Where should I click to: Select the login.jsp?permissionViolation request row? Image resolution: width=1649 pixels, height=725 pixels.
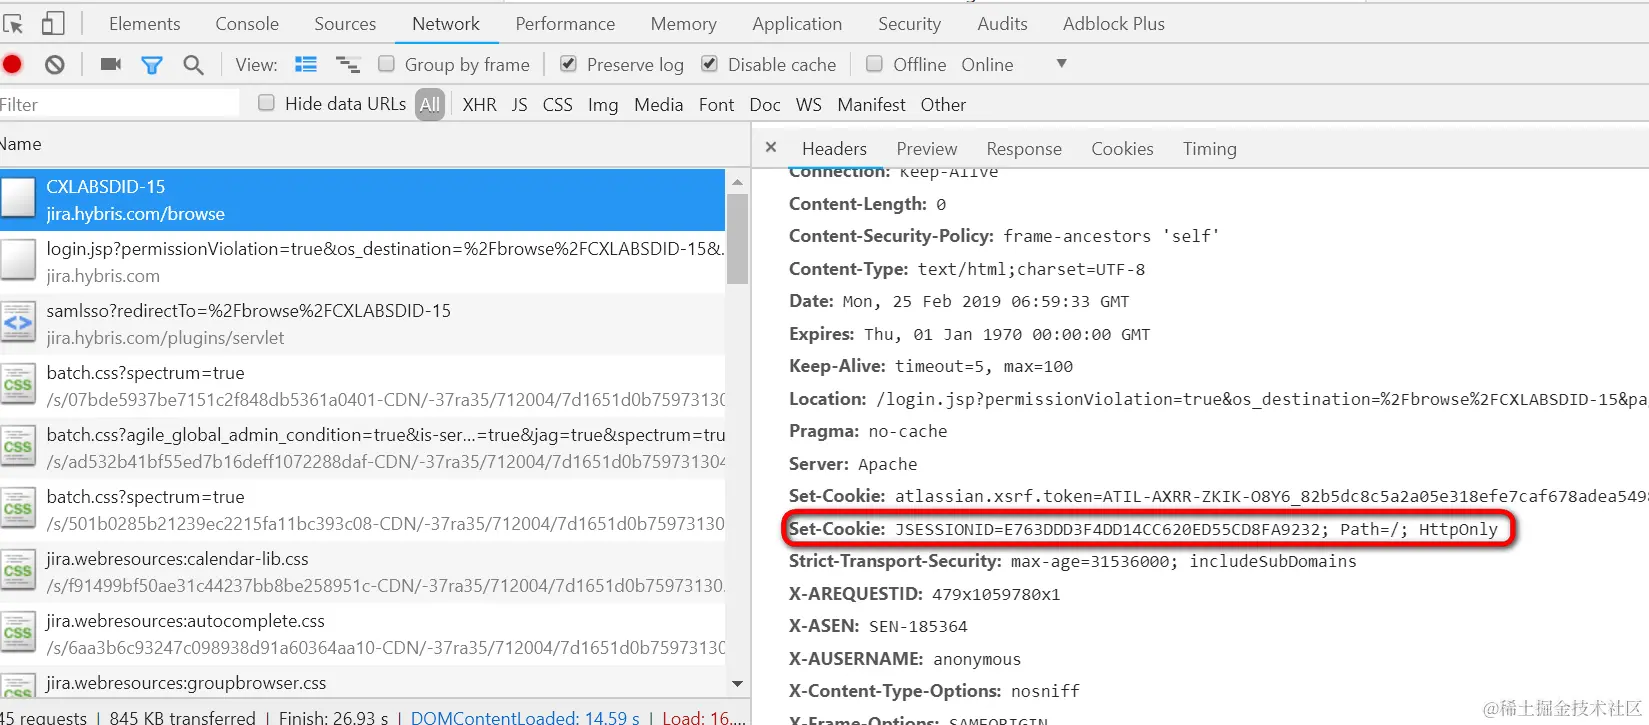coord(362,261)
